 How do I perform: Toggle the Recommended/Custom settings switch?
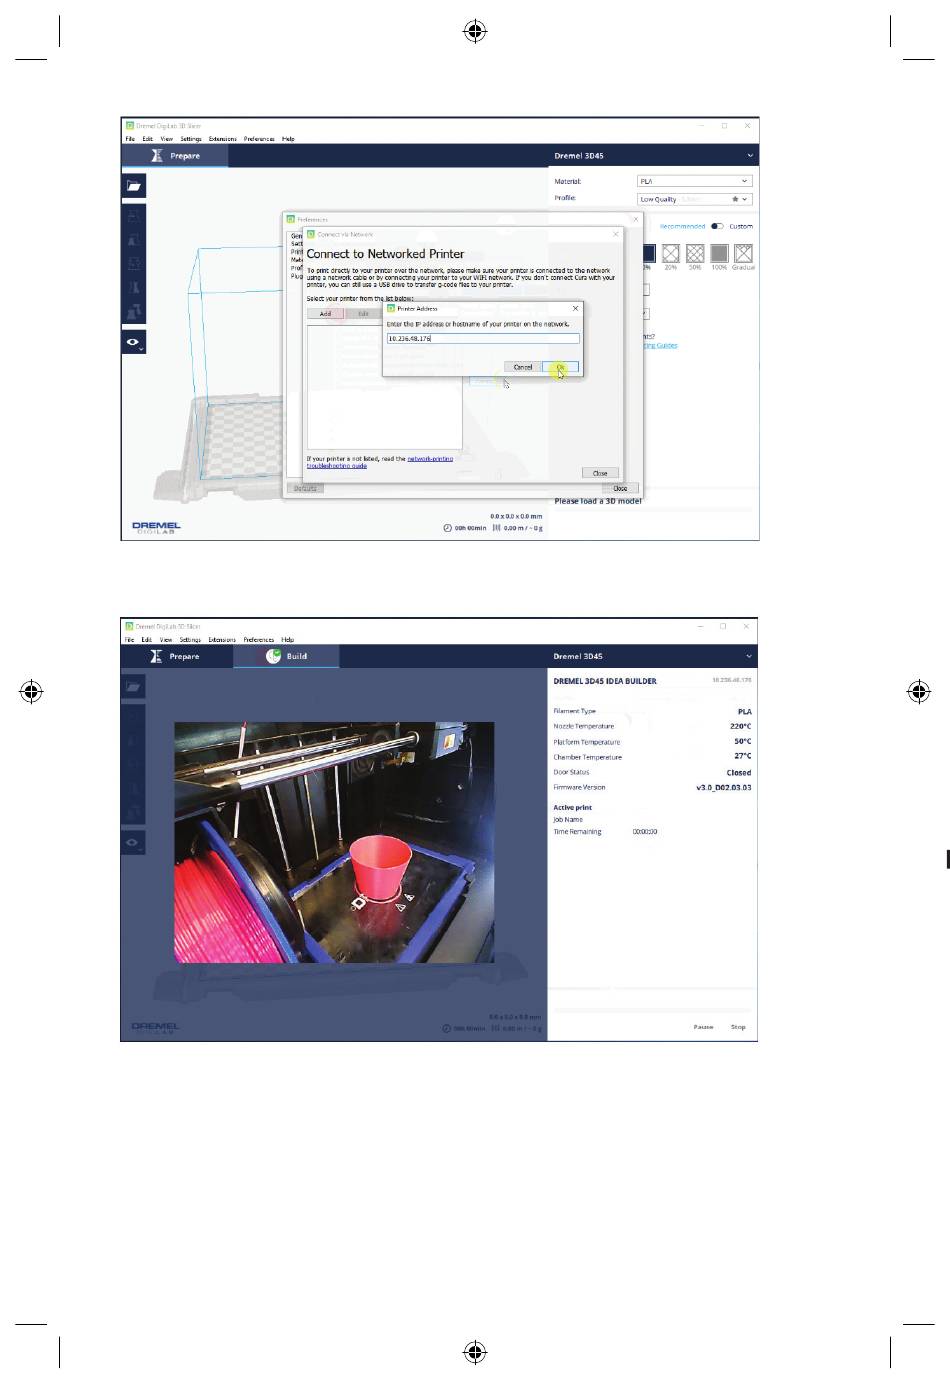(x=717, y=226)
